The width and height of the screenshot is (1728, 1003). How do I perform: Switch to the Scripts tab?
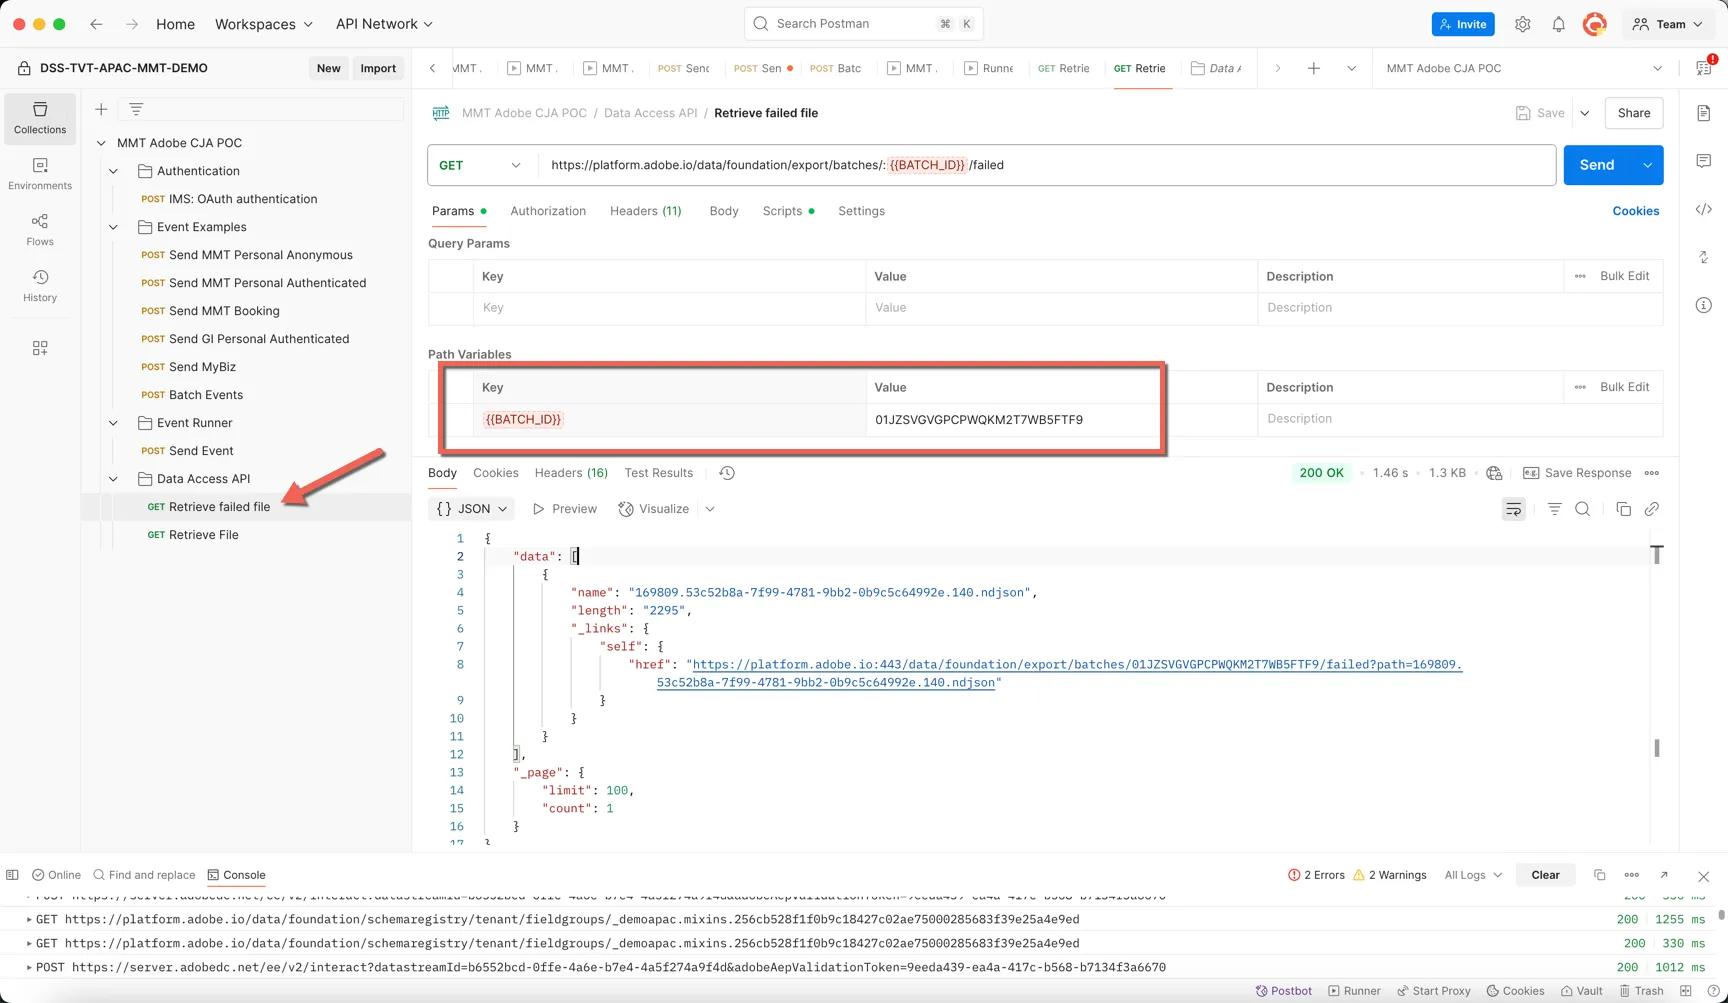(x=788, y=211)
